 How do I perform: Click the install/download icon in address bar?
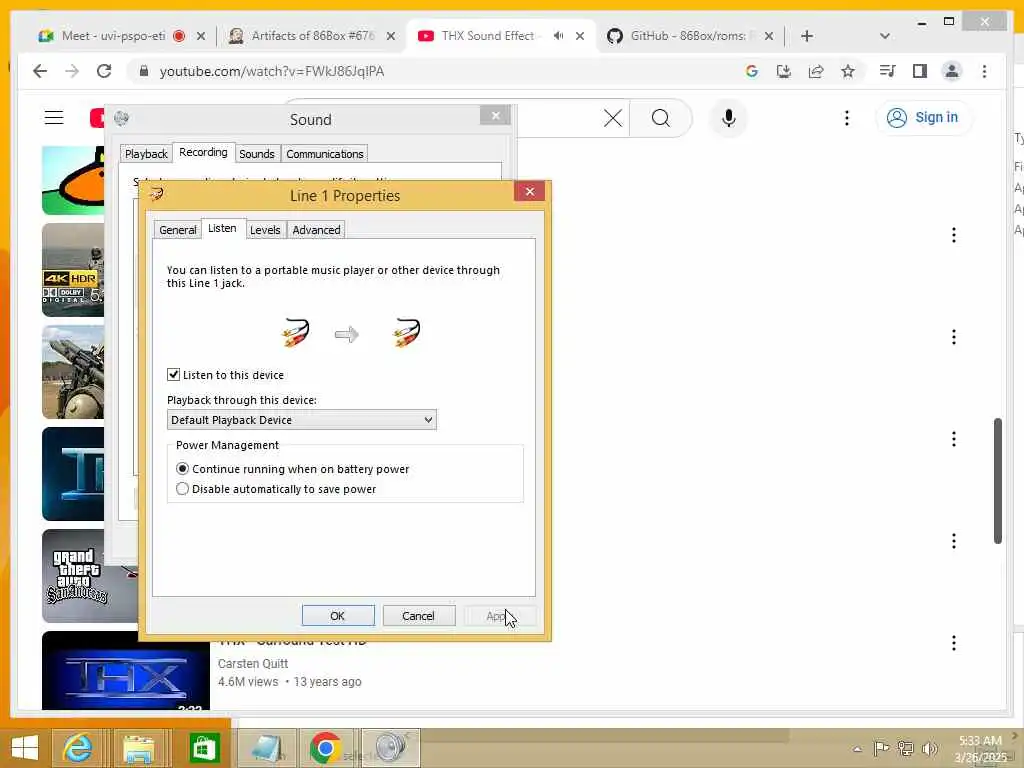(x=784, y=71)
